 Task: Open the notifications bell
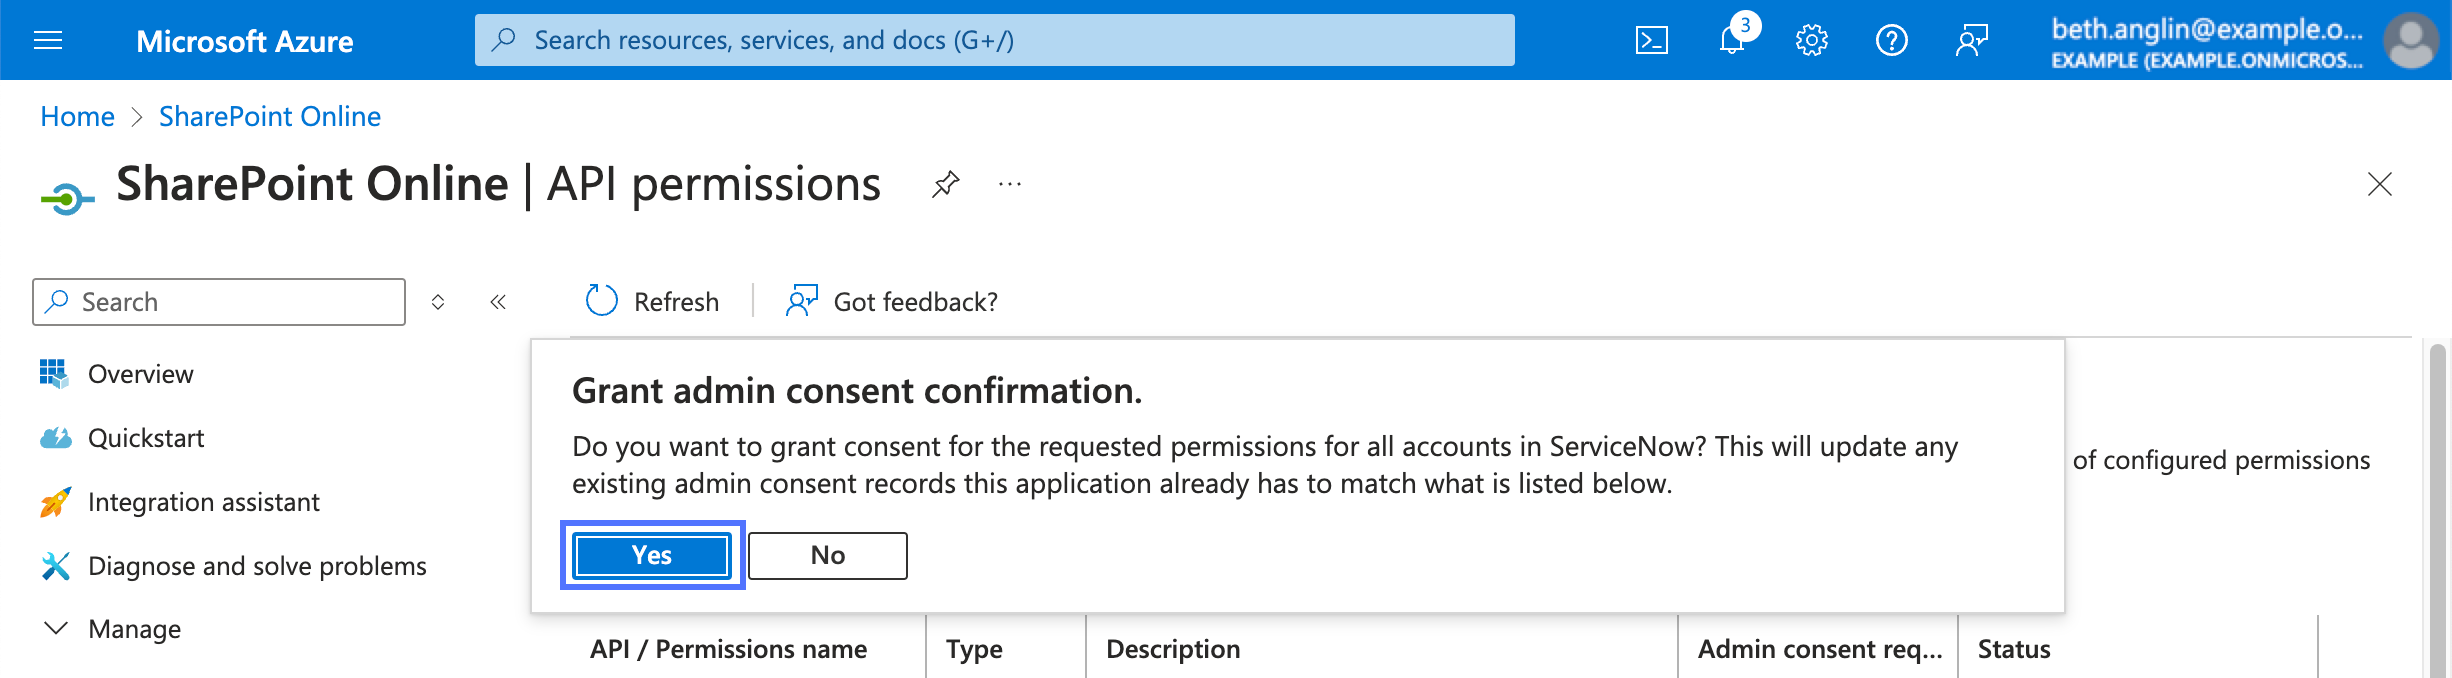tap(1732, 40)
